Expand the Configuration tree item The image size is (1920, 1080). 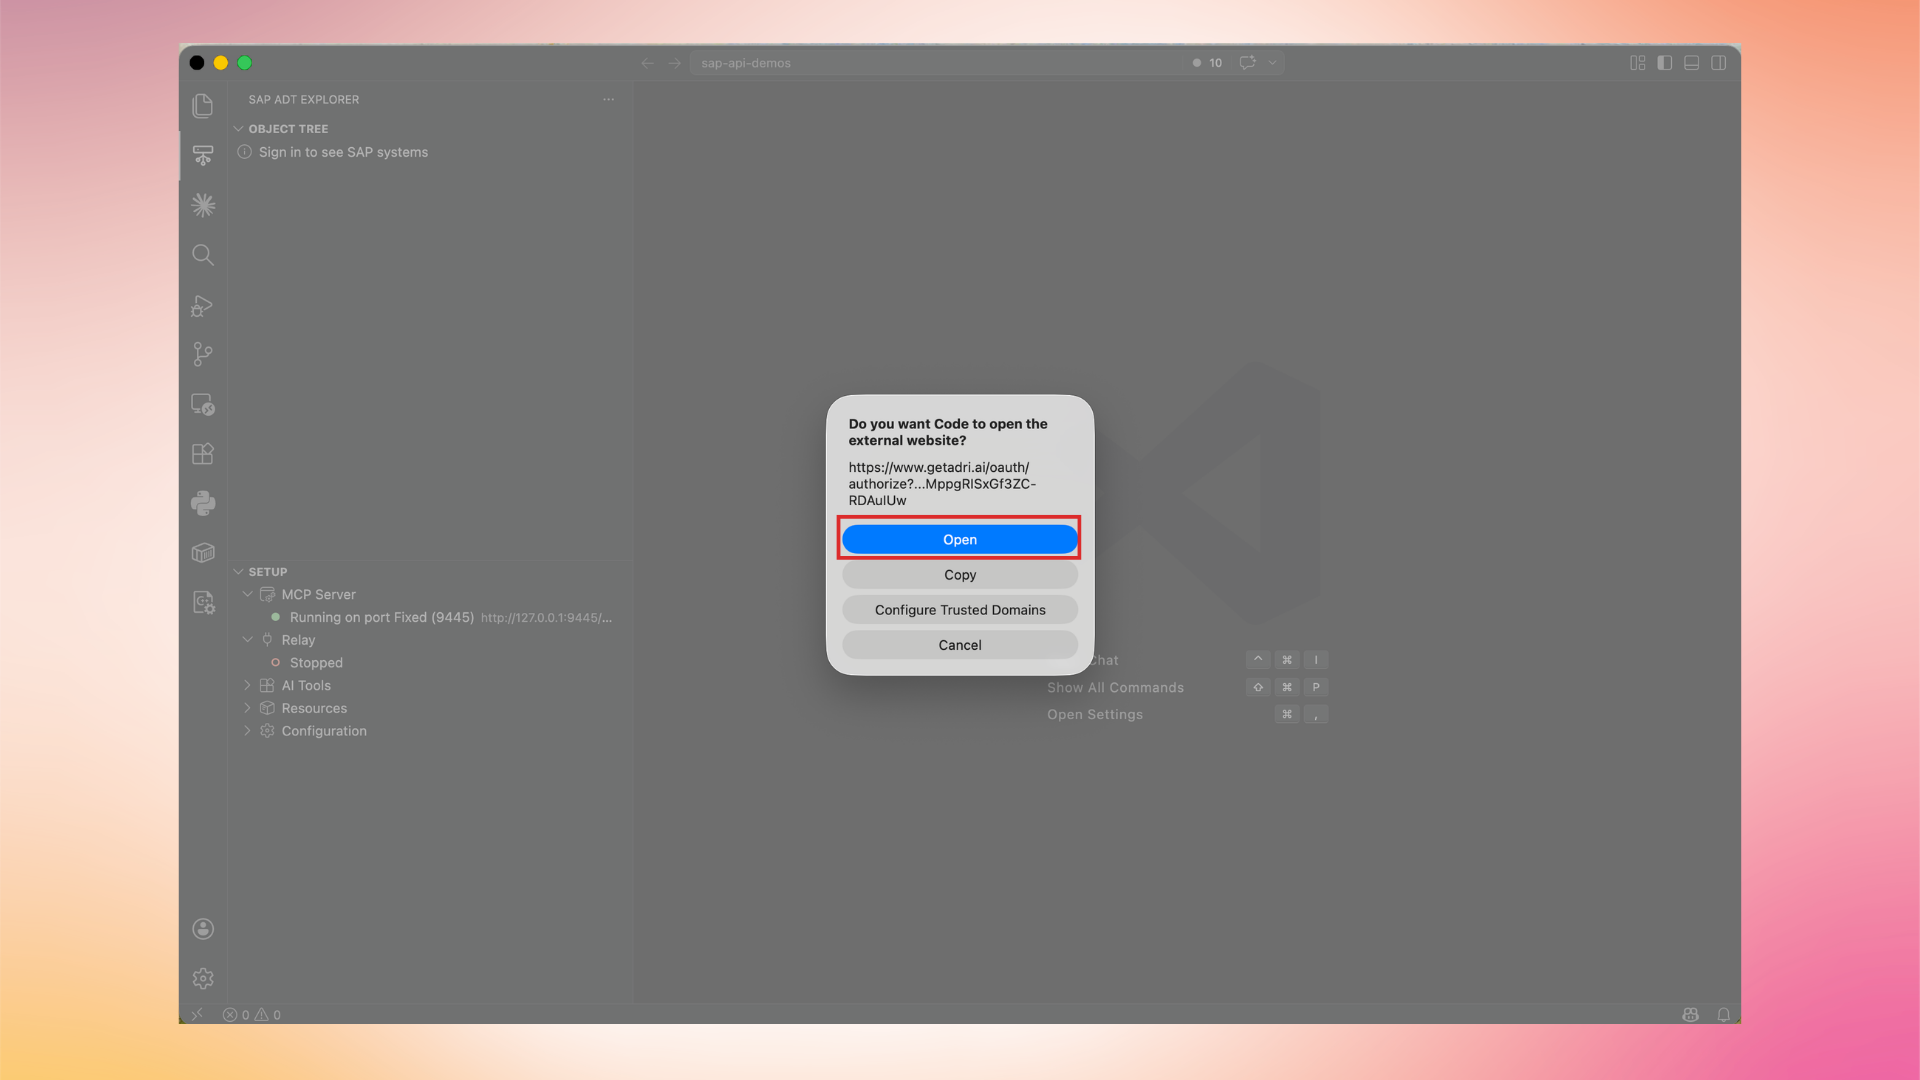(x=247, y=731)
